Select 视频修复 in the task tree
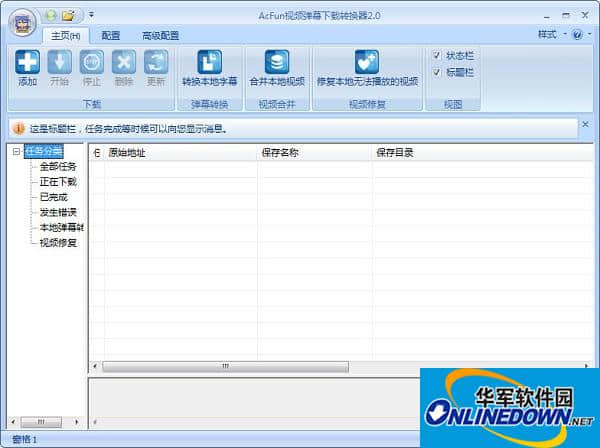600x448 pixels. 58,243
